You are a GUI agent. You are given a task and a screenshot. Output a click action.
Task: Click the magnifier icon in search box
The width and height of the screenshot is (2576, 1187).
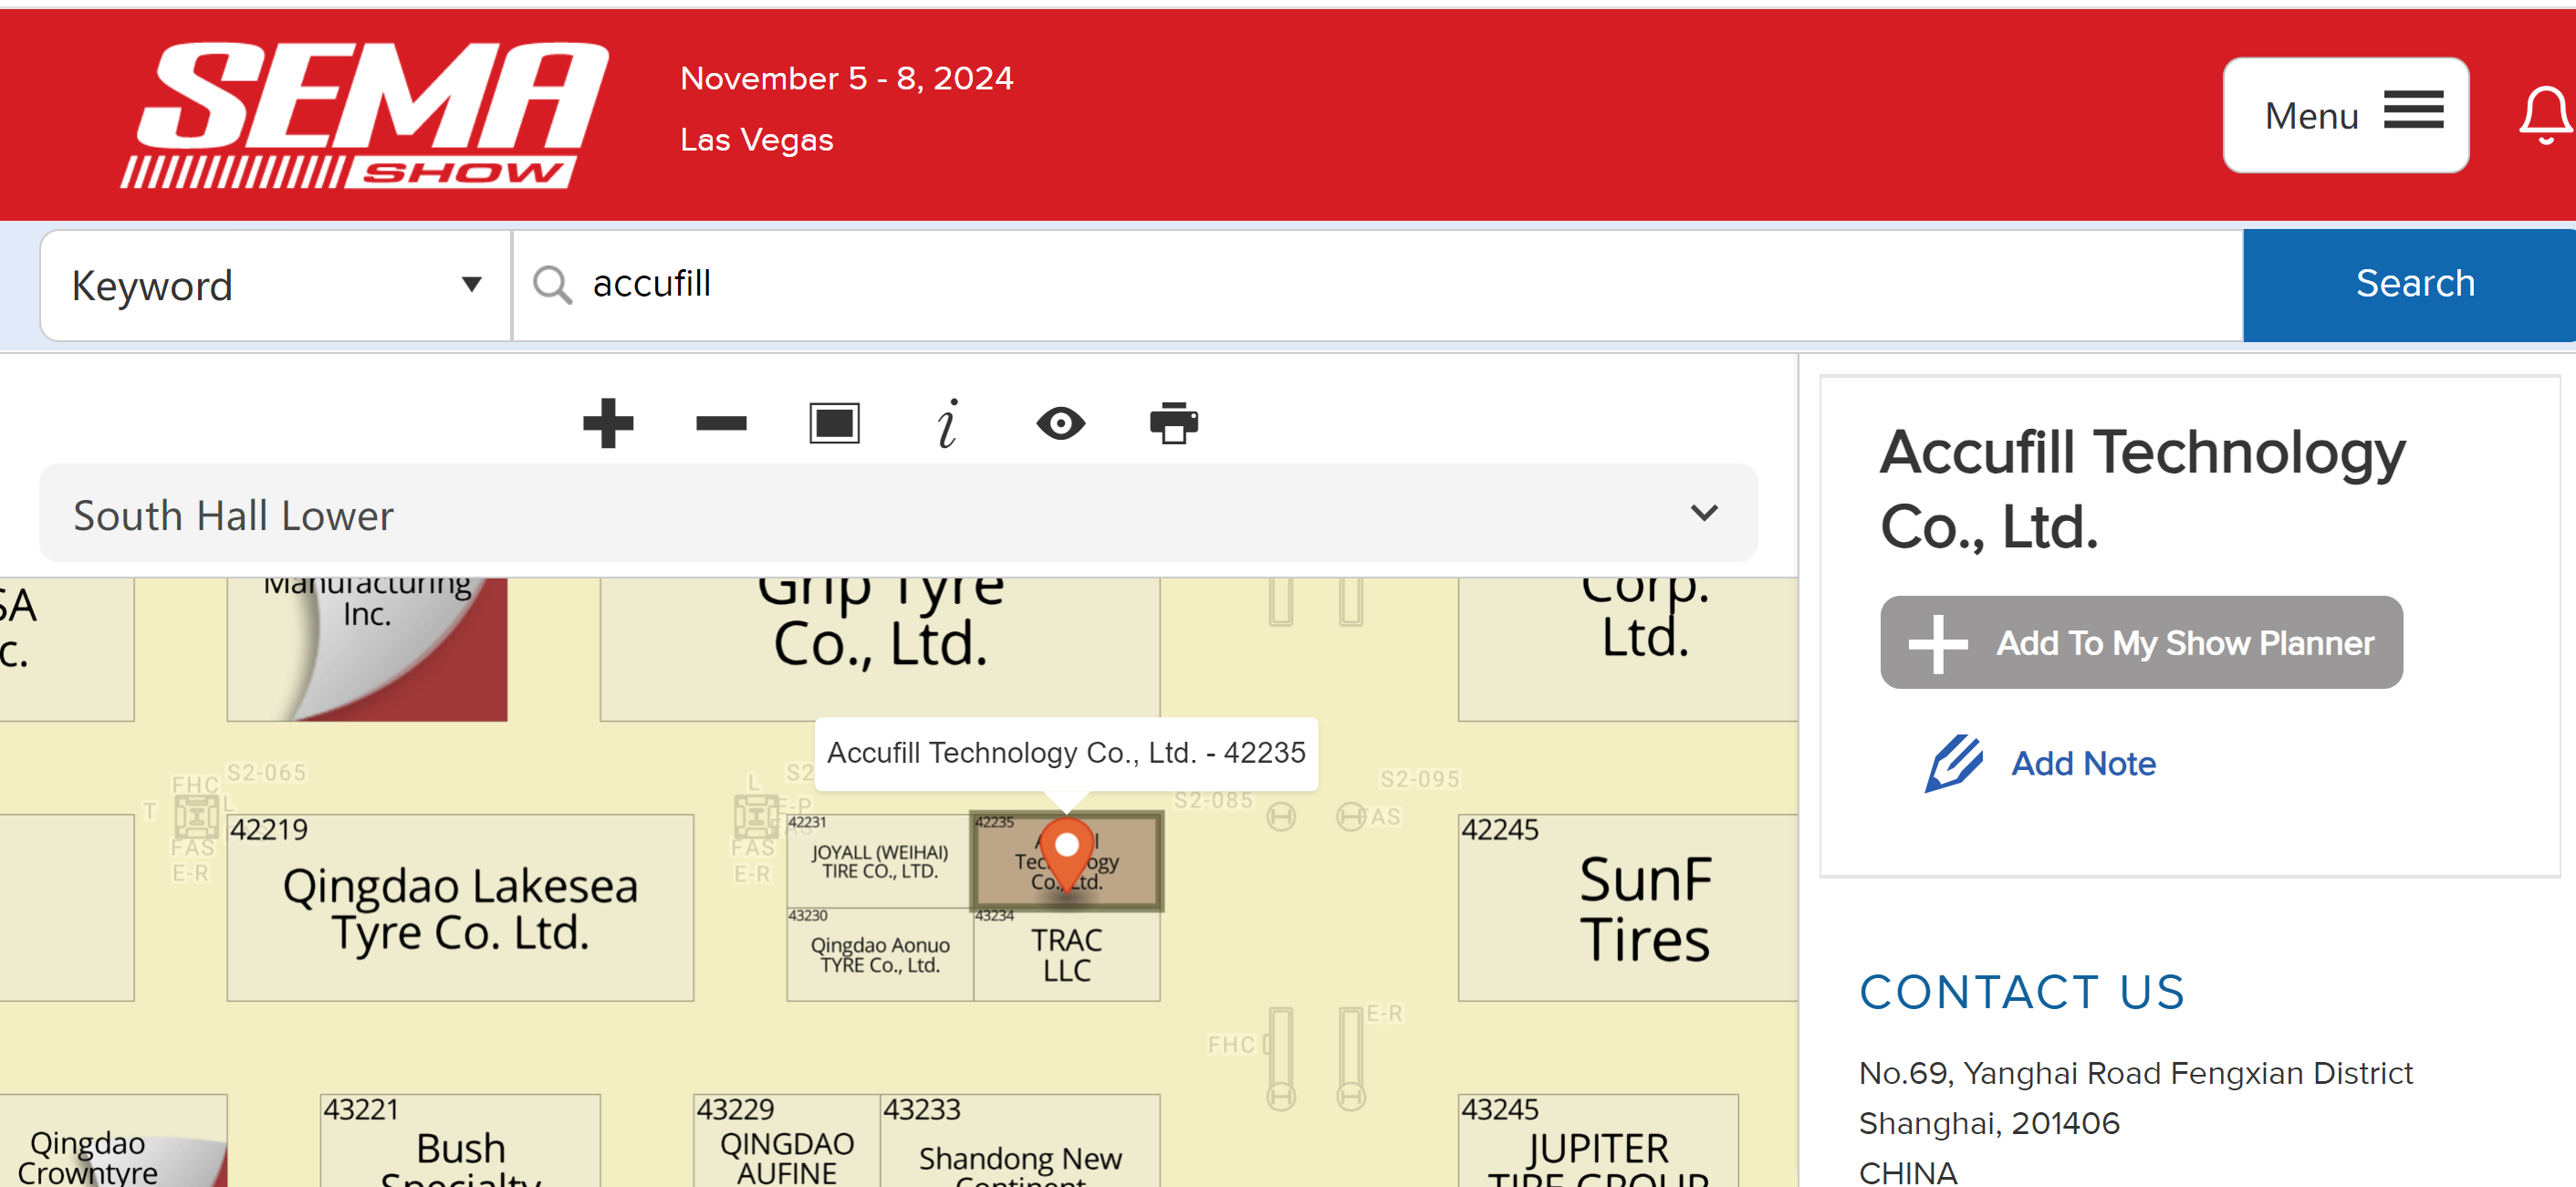pyautogui.click(x=552, y=285)
